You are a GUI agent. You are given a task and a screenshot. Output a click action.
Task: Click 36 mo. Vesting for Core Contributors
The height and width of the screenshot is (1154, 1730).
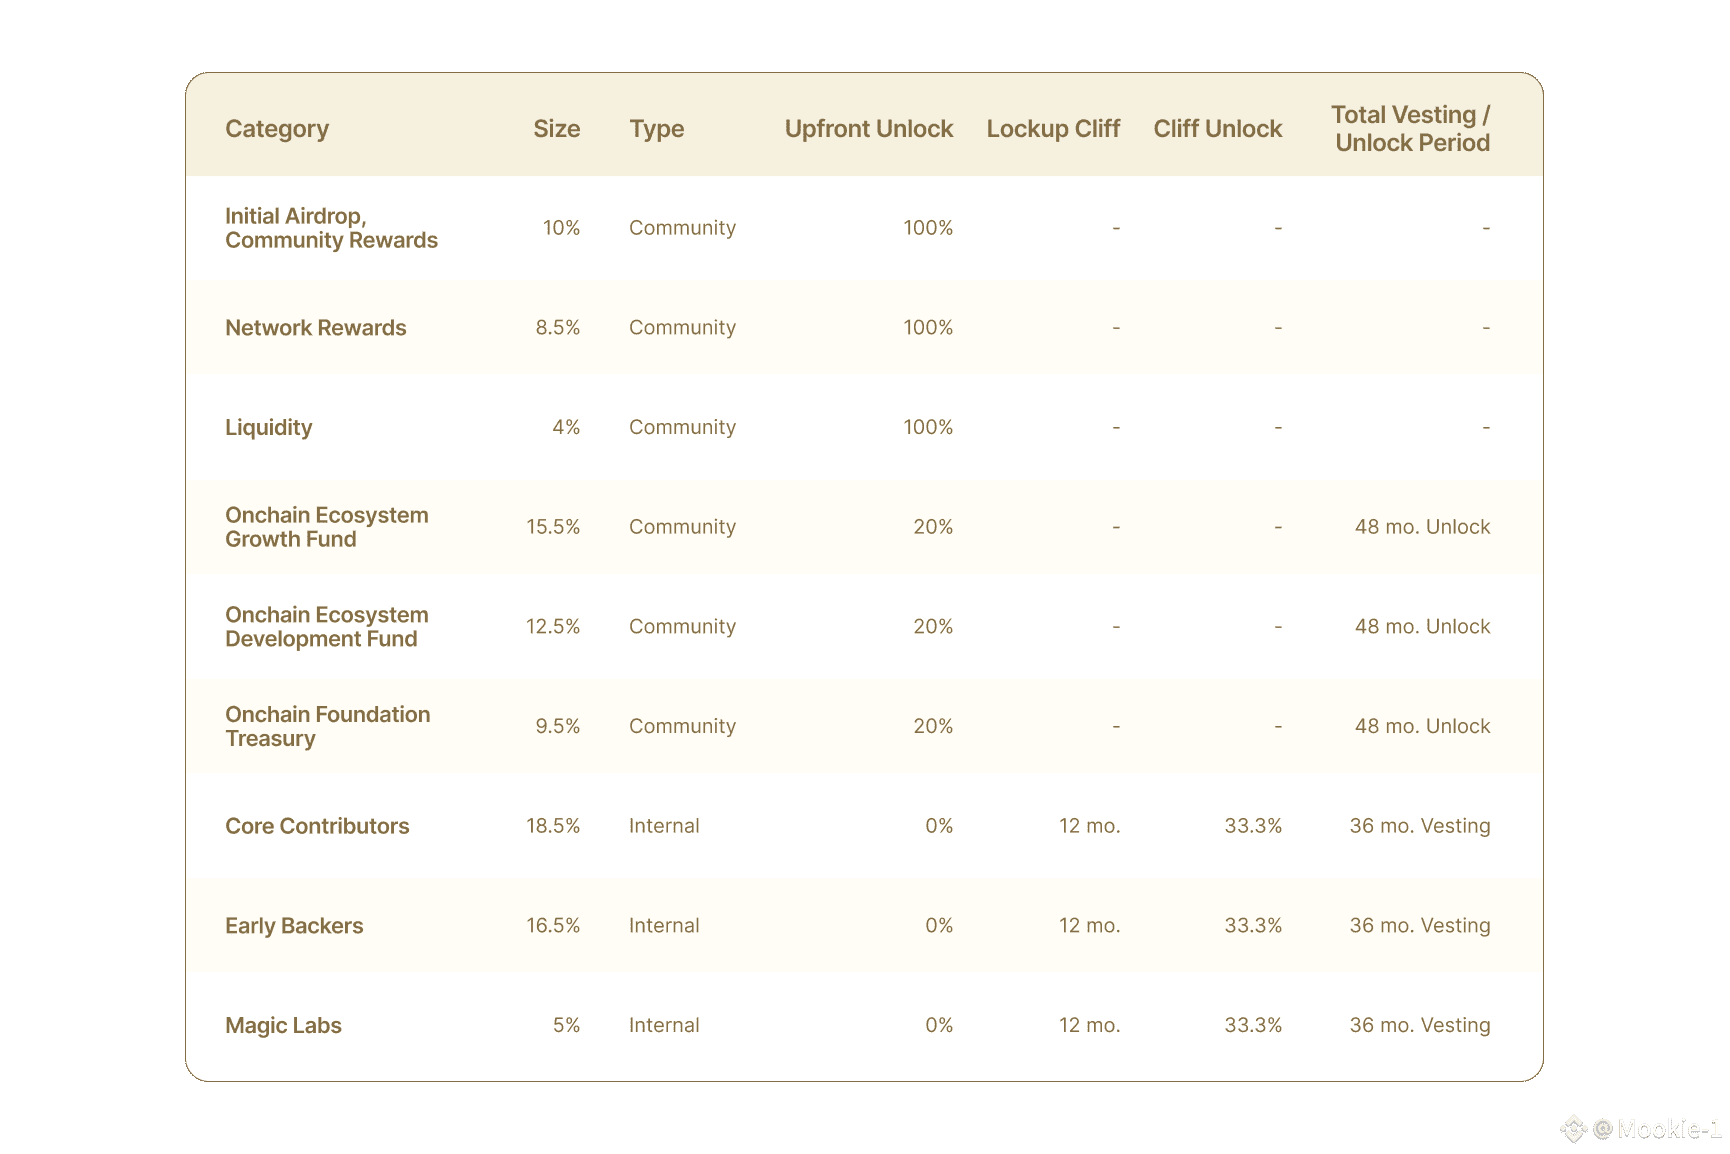pyautogui.click(x=1420, y=826)
